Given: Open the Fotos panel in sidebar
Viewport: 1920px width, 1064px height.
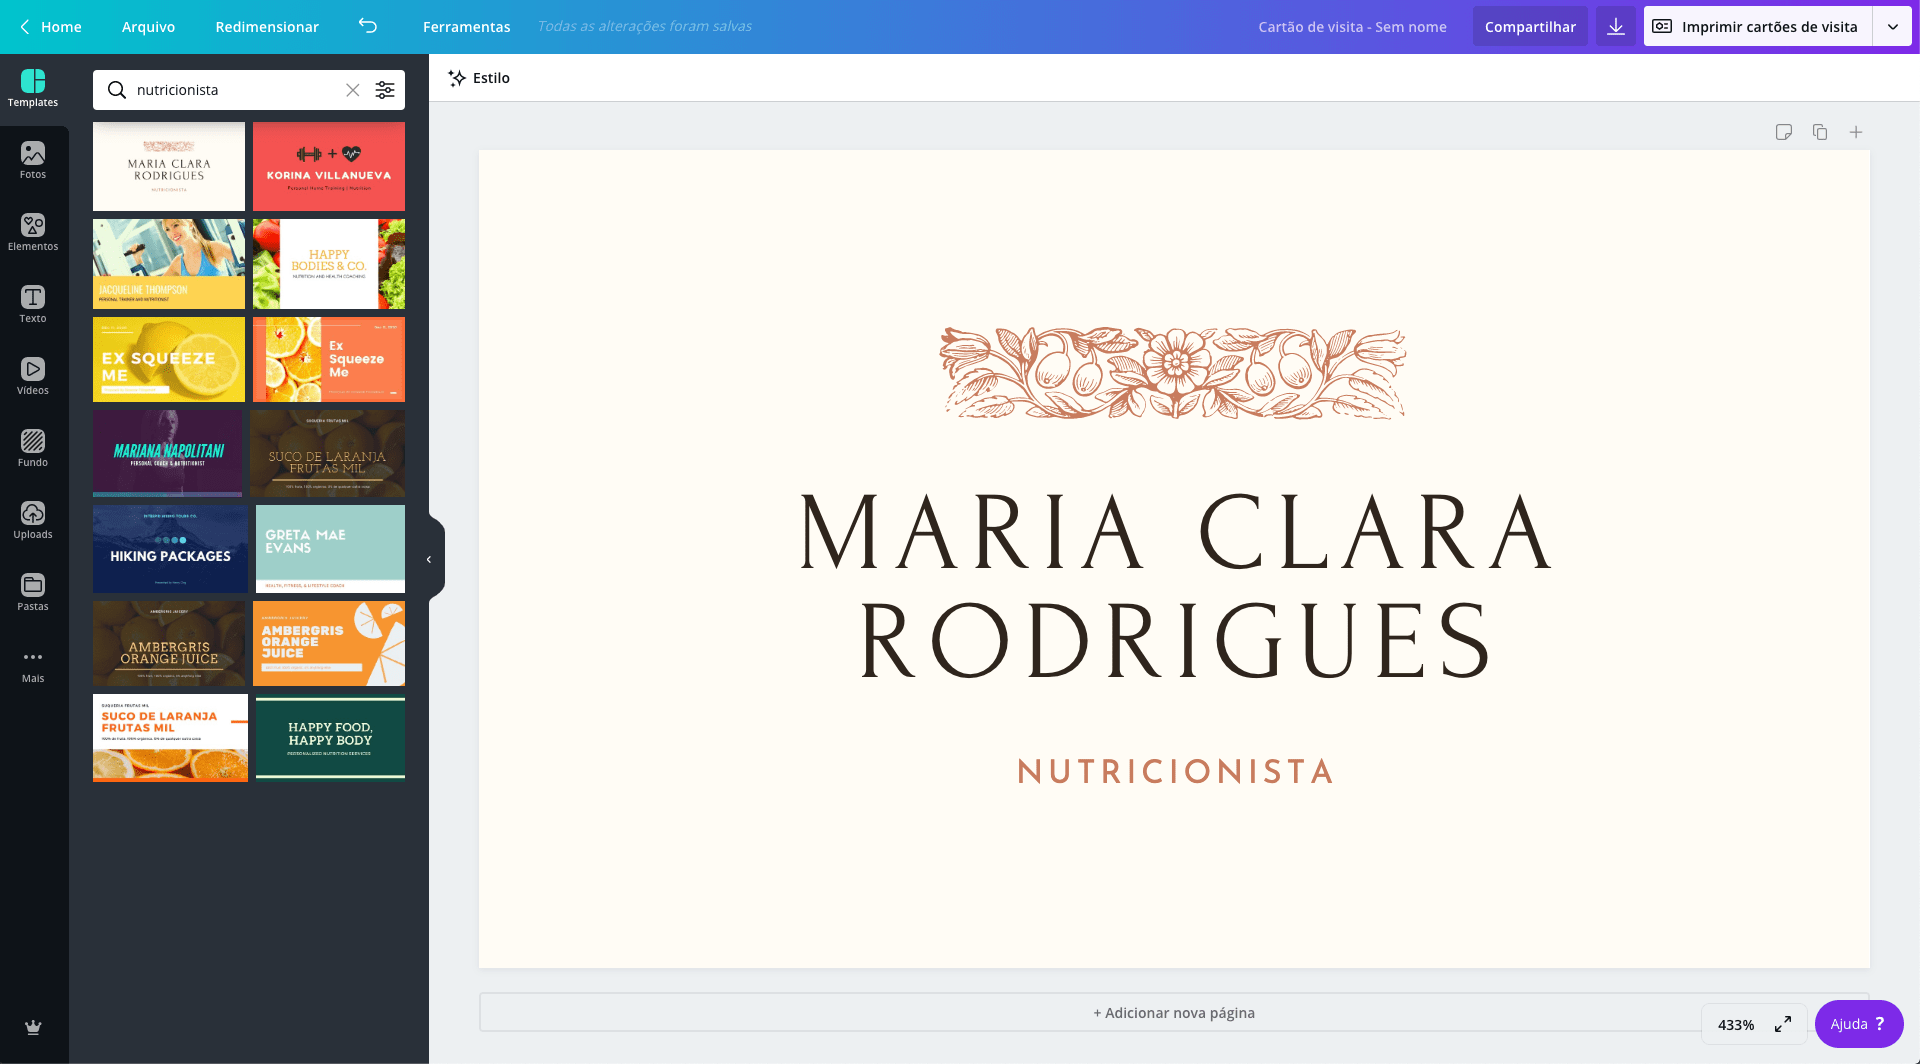Looking at the screenshot, I should (x=33, y=160).
